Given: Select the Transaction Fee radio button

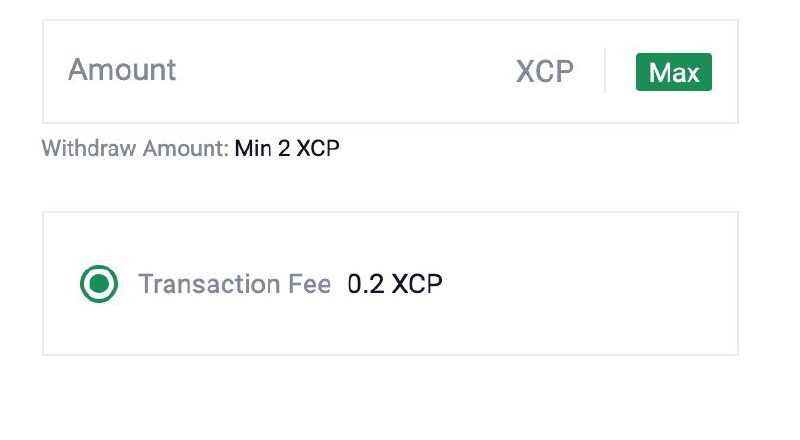Looking at the screenshot, I should (99, 284).
